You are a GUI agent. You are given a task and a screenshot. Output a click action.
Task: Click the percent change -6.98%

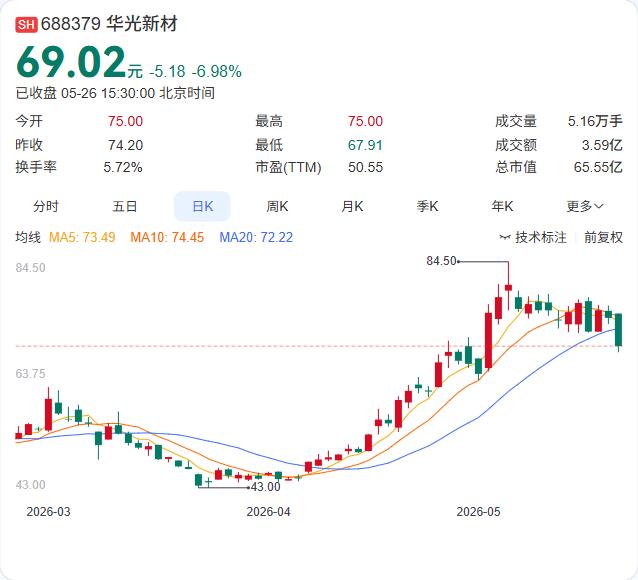tap(217, 72)
